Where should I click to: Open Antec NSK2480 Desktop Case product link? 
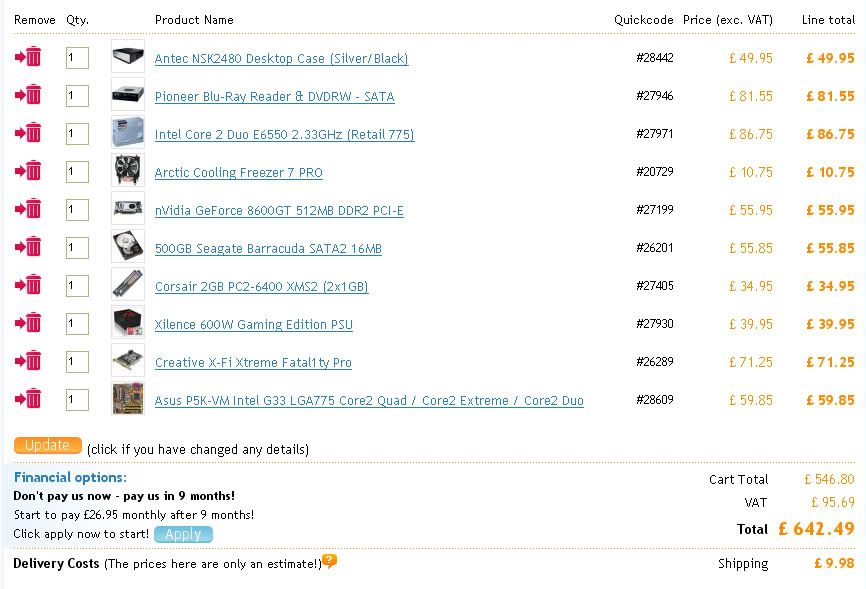pos(282,59)
